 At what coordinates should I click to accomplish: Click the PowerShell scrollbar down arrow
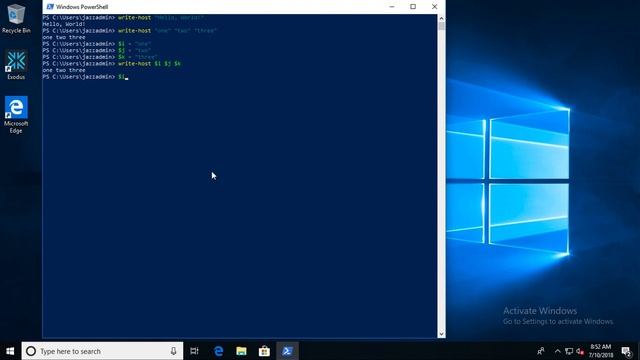coord(441,334)
